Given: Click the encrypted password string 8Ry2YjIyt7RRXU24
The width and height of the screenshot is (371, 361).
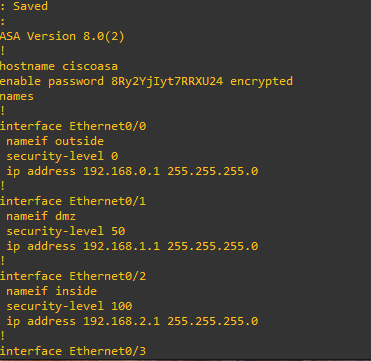Looking at the screenshot, I should (x=167, y=81).
